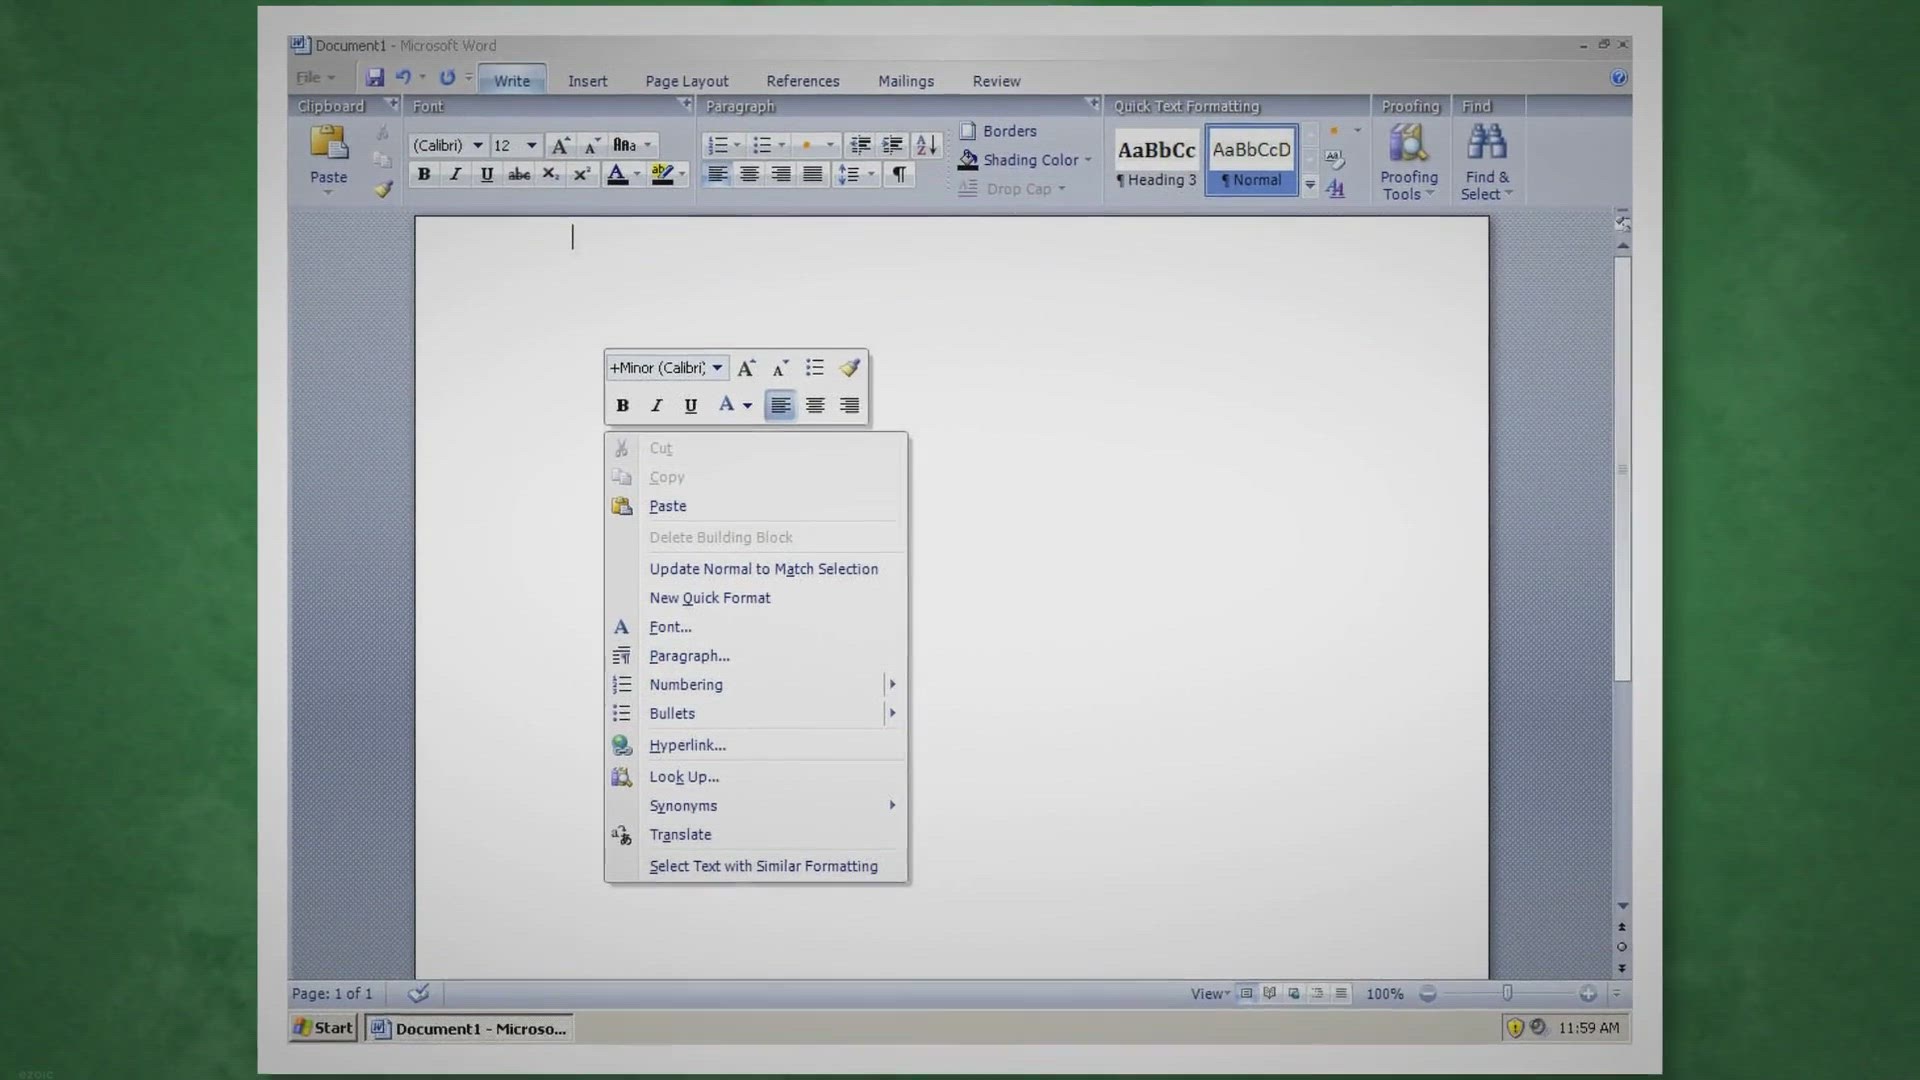Open the Calibri font name dropdown
The height and width of the screenshot is (1080, 1920).
[478, 146]
